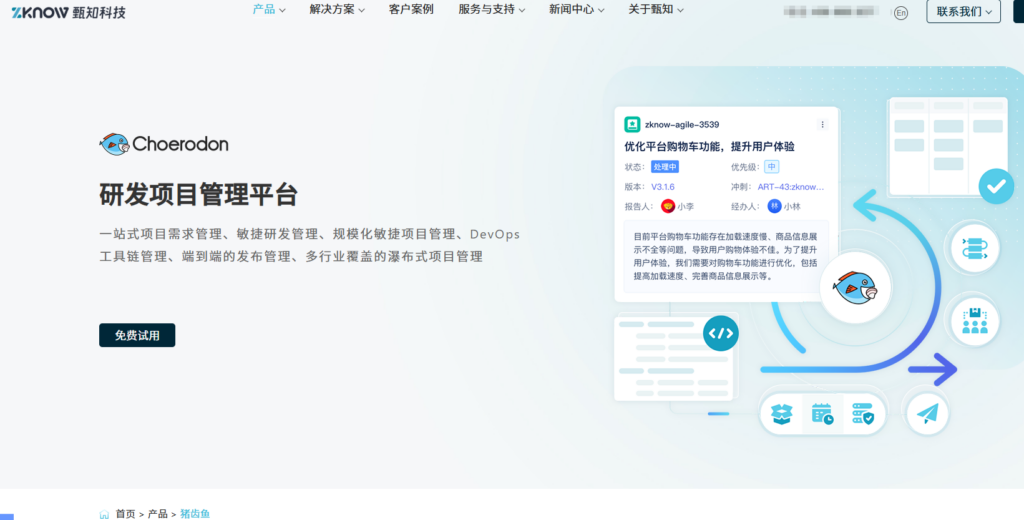Screen dimensions: 1024x520
Task: Click the ZKnow 甄知科技 logo
Action: (x=69, y=12)
